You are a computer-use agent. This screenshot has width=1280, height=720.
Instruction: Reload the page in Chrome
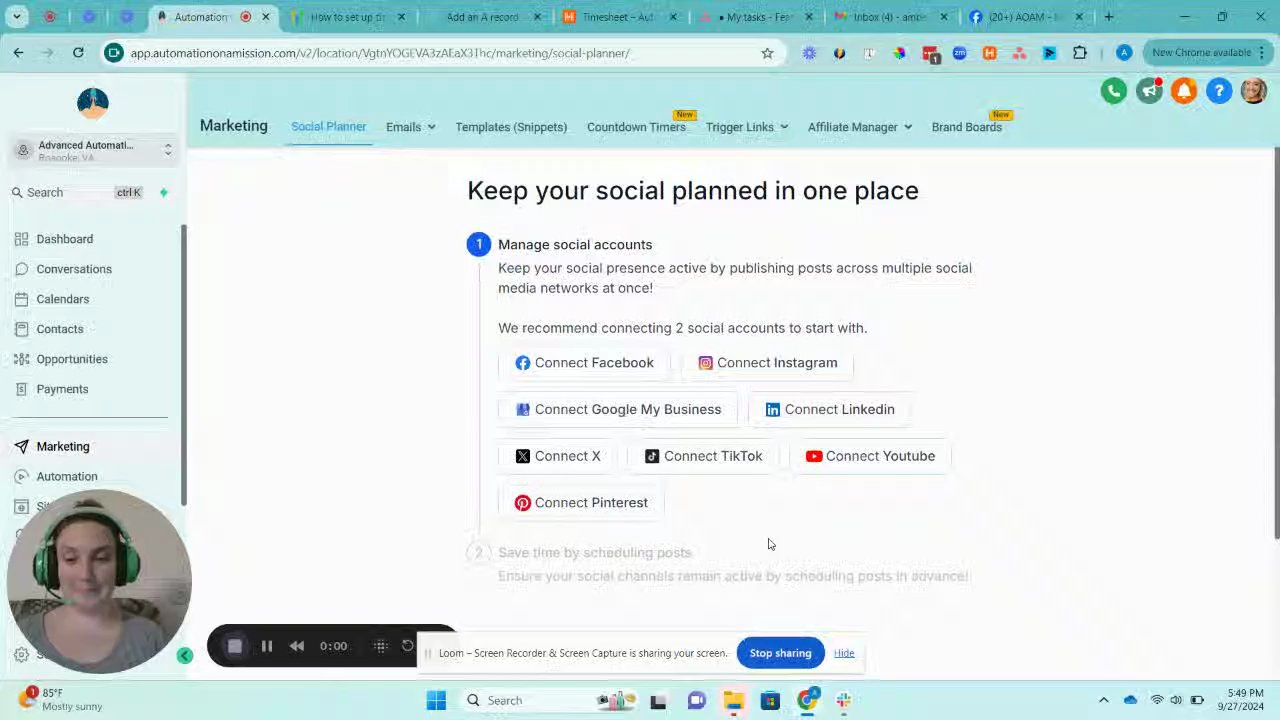click(78, 52)
